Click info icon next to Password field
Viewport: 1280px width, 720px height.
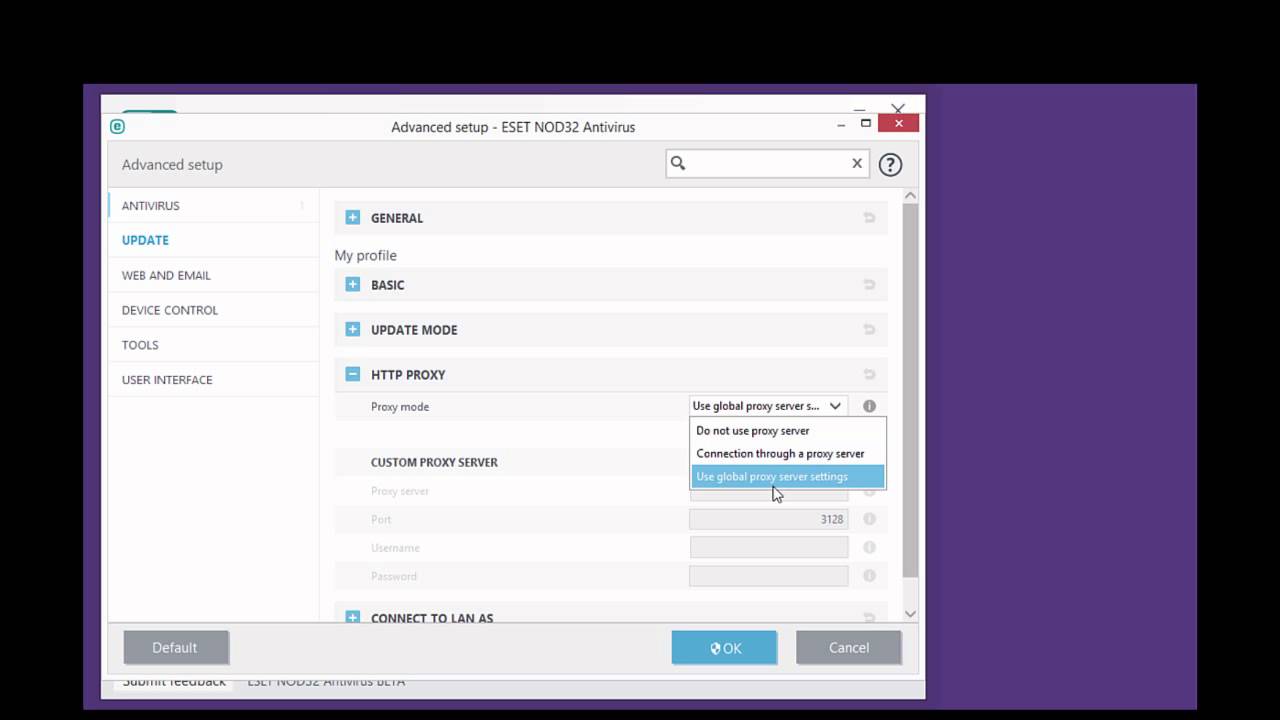[869, 576]
